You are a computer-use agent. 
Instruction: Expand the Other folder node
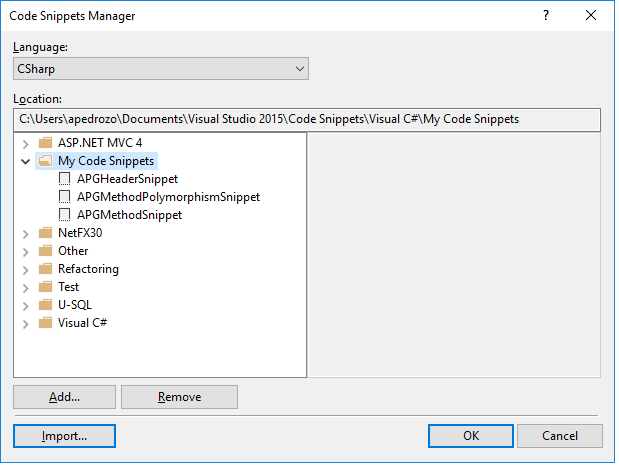click(26, 252)
